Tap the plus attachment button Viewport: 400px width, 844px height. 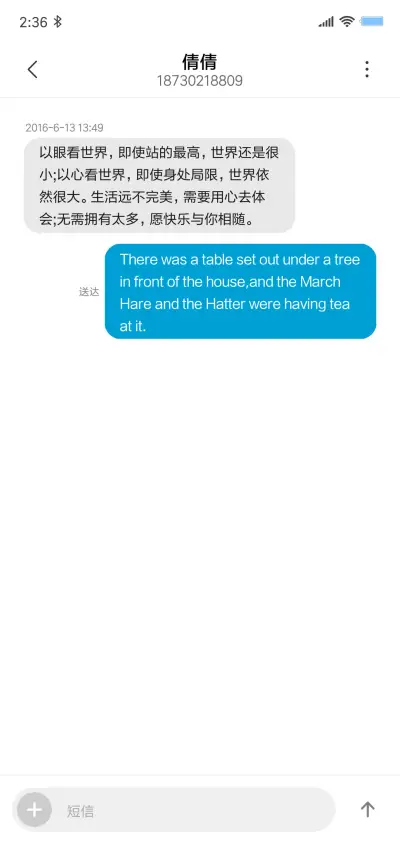[x=34, y=810]
